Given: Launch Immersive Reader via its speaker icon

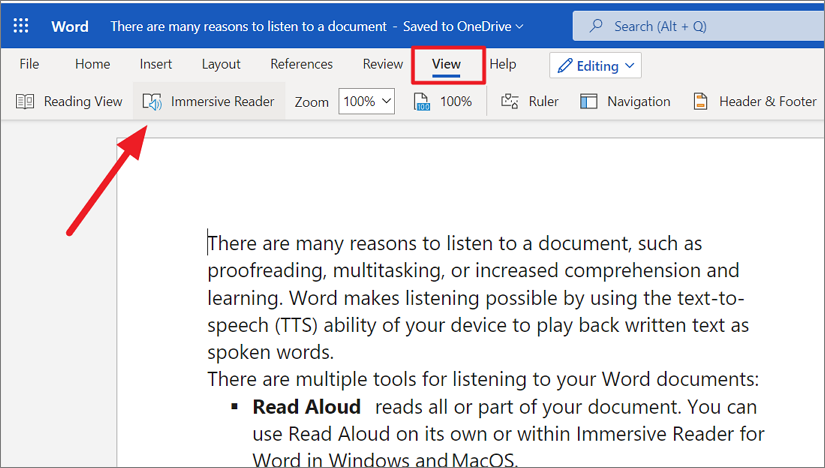Looking at the screenshot, I should 152,101.
